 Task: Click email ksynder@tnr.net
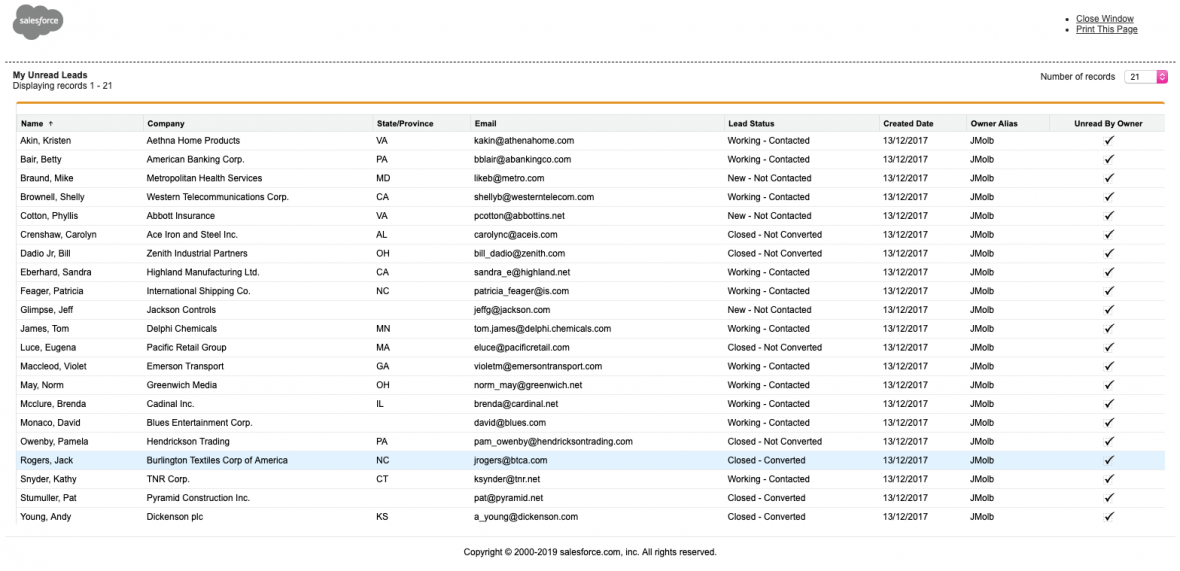(507, 479)
